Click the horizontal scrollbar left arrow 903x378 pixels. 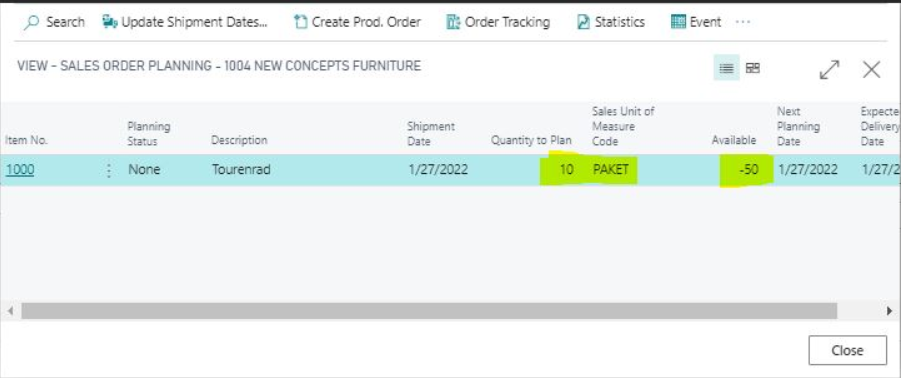pos(10,311)
